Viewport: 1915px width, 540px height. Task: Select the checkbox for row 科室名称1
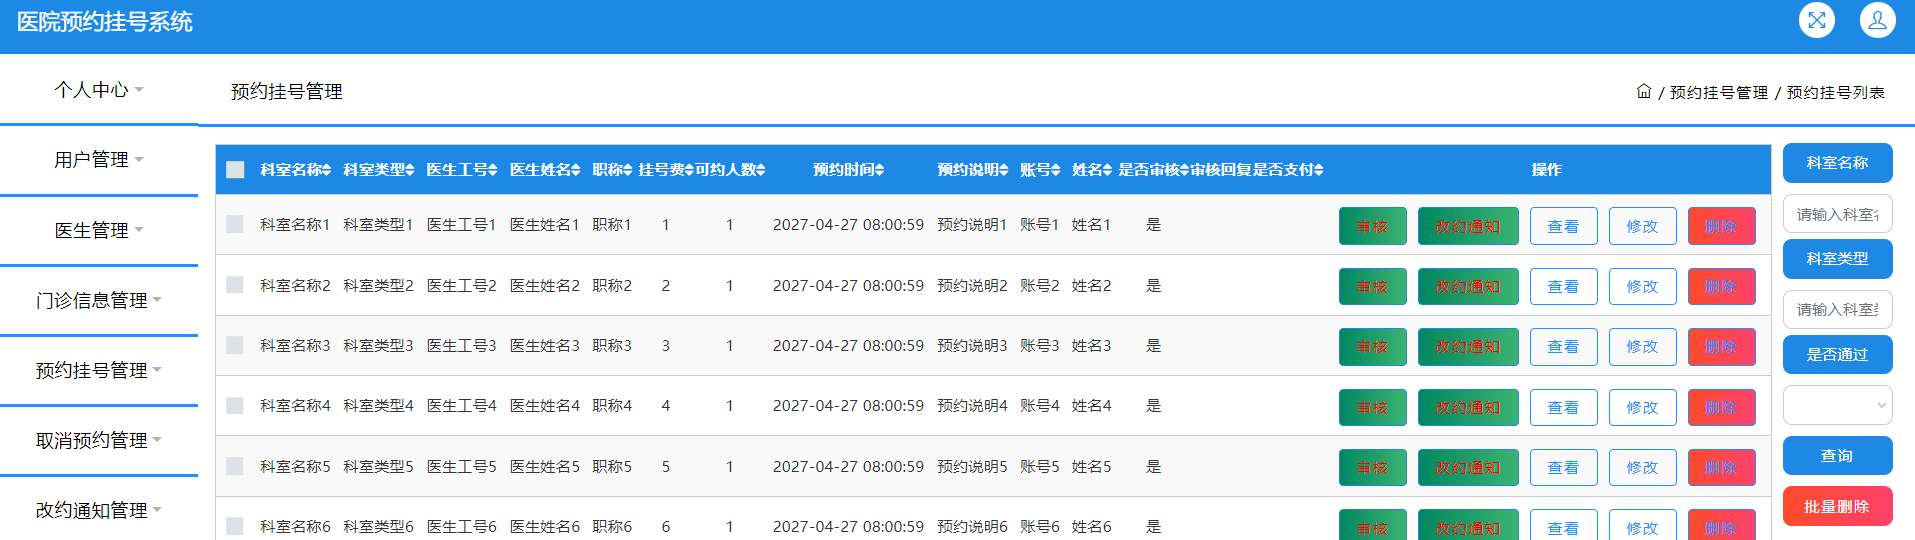coord(235,224)
